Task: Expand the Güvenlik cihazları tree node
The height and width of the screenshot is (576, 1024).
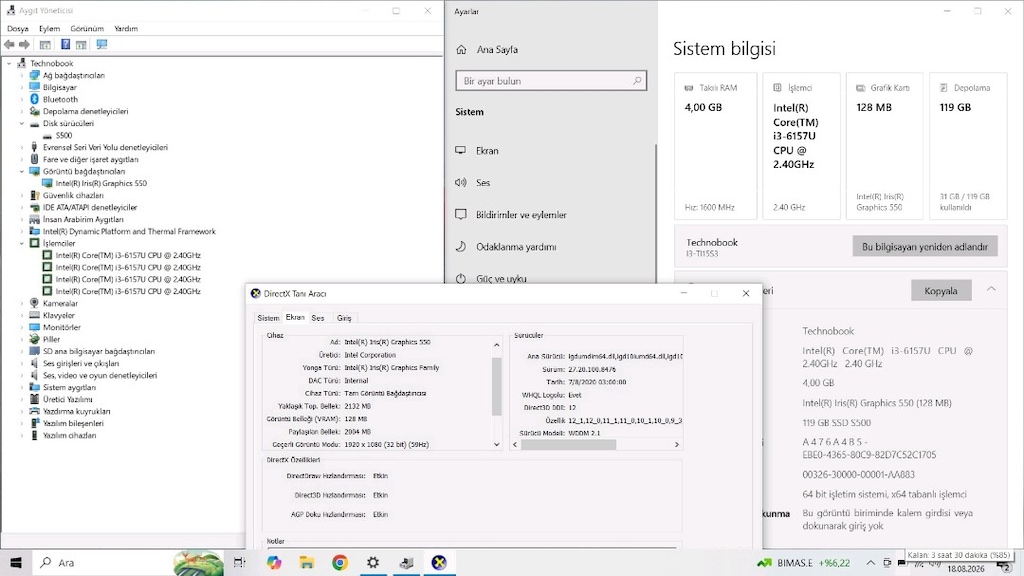Action: (x=22, y=195)
